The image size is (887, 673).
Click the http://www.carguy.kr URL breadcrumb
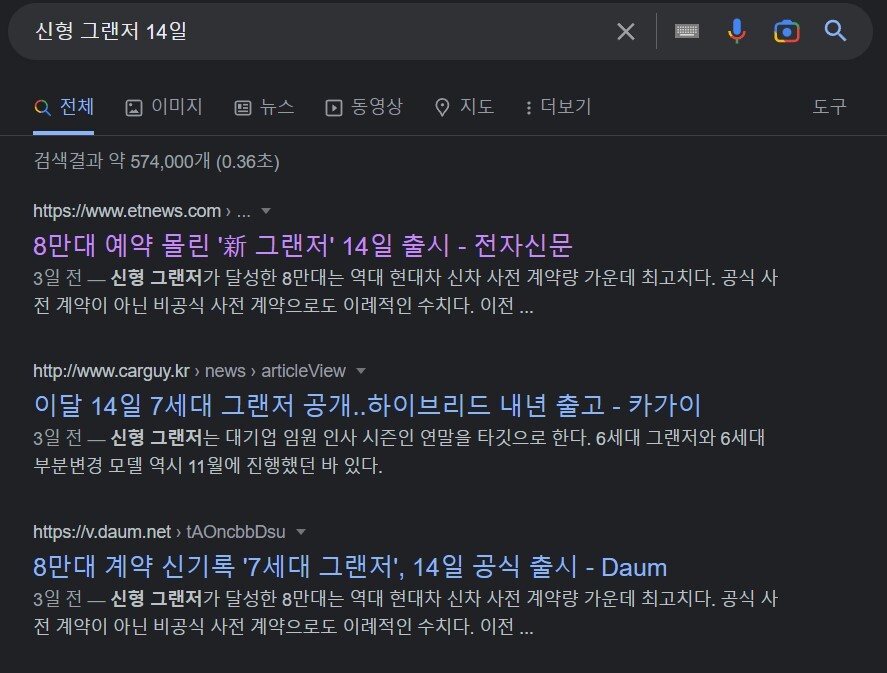pyautogui.click(x=189, y=371)
